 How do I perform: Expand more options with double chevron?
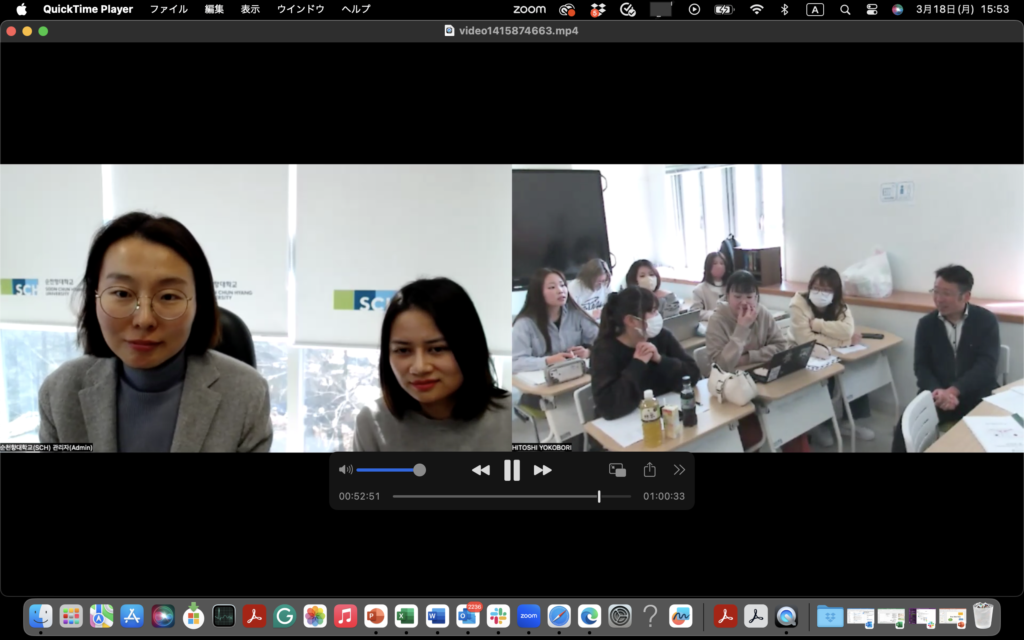pos(680,470)
